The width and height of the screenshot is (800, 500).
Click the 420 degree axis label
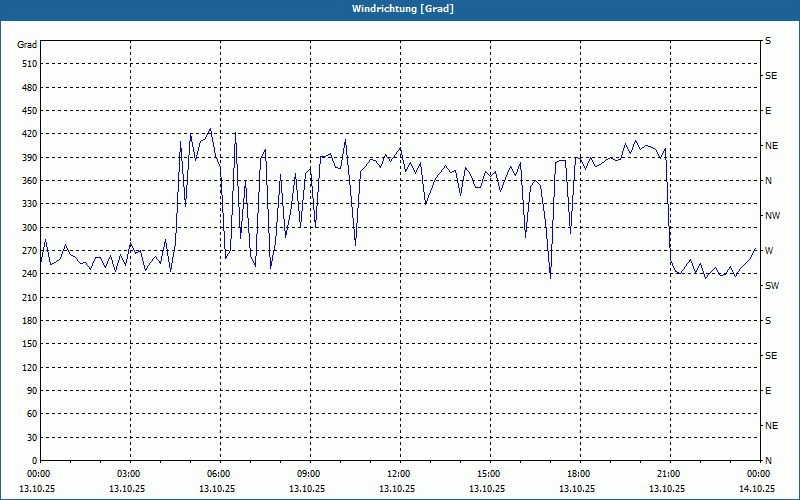coord(30,134)
